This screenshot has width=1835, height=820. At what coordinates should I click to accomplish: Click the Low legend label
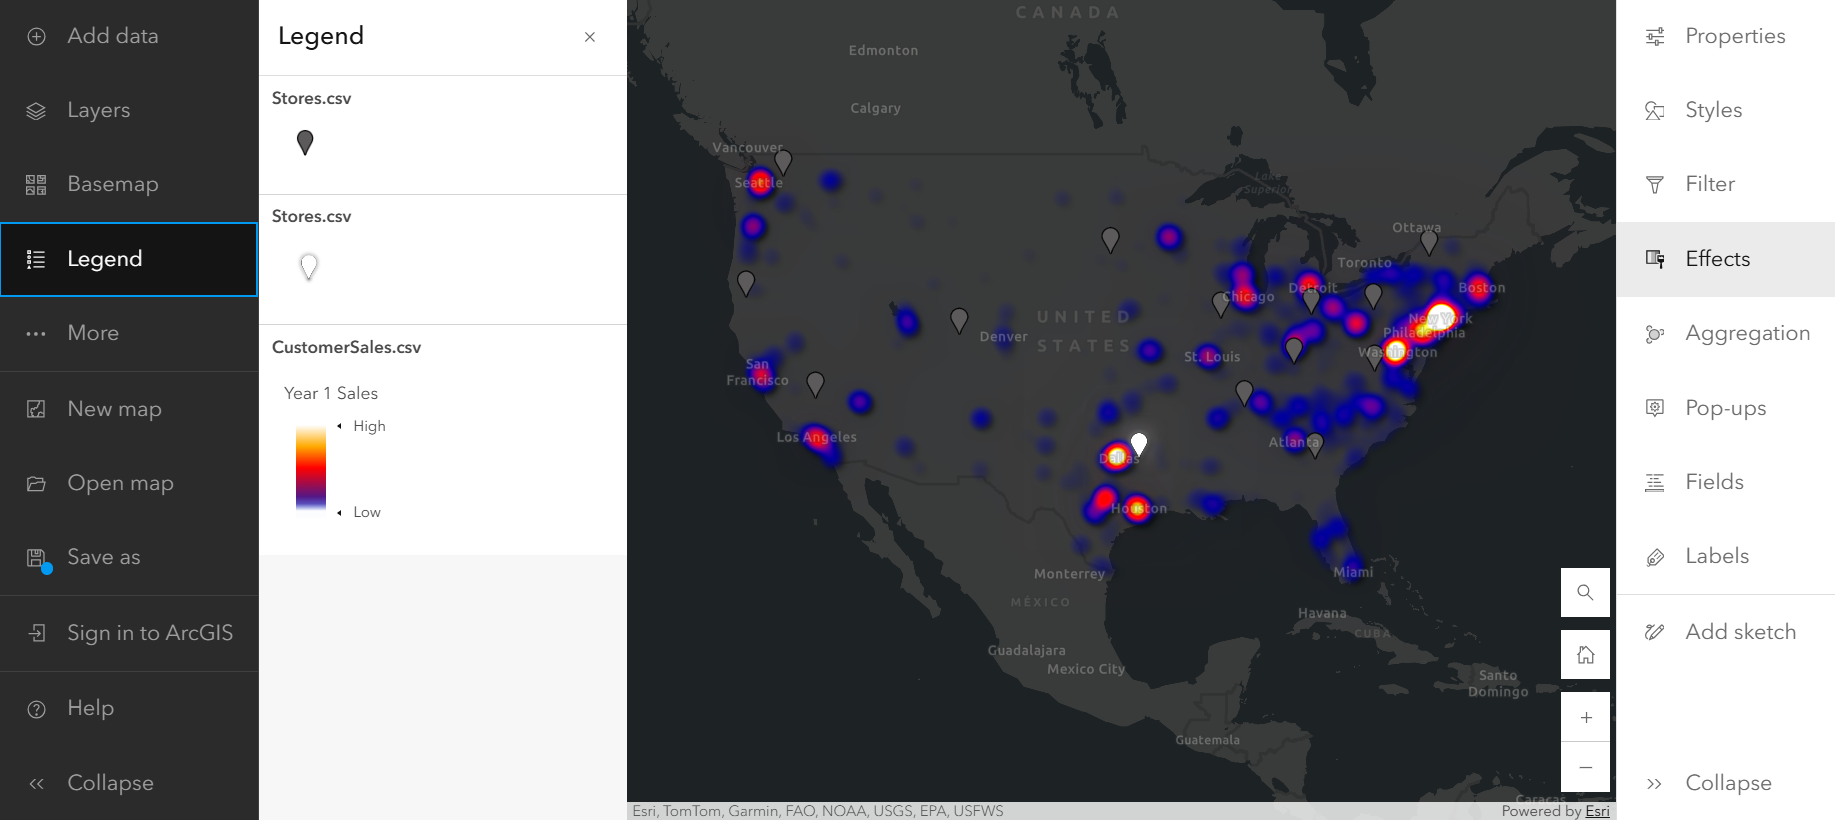coord(367,512)
